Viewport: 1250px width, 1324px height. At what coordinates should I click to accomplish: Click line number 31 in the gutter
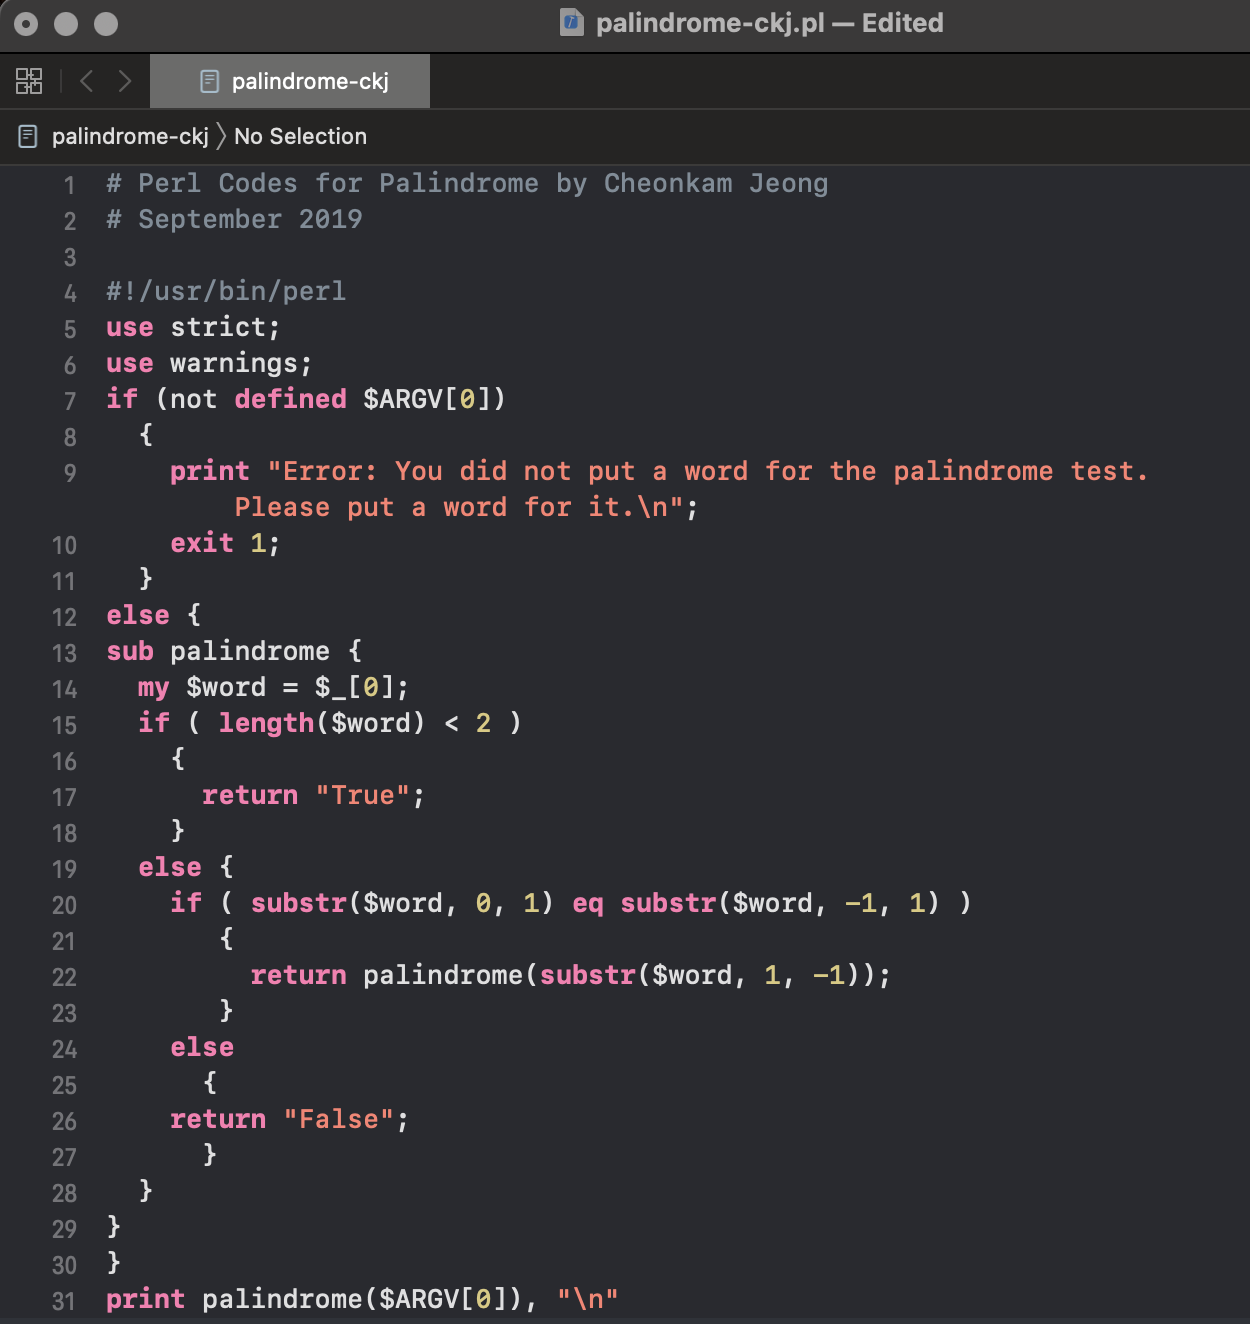click(64, 1301)
